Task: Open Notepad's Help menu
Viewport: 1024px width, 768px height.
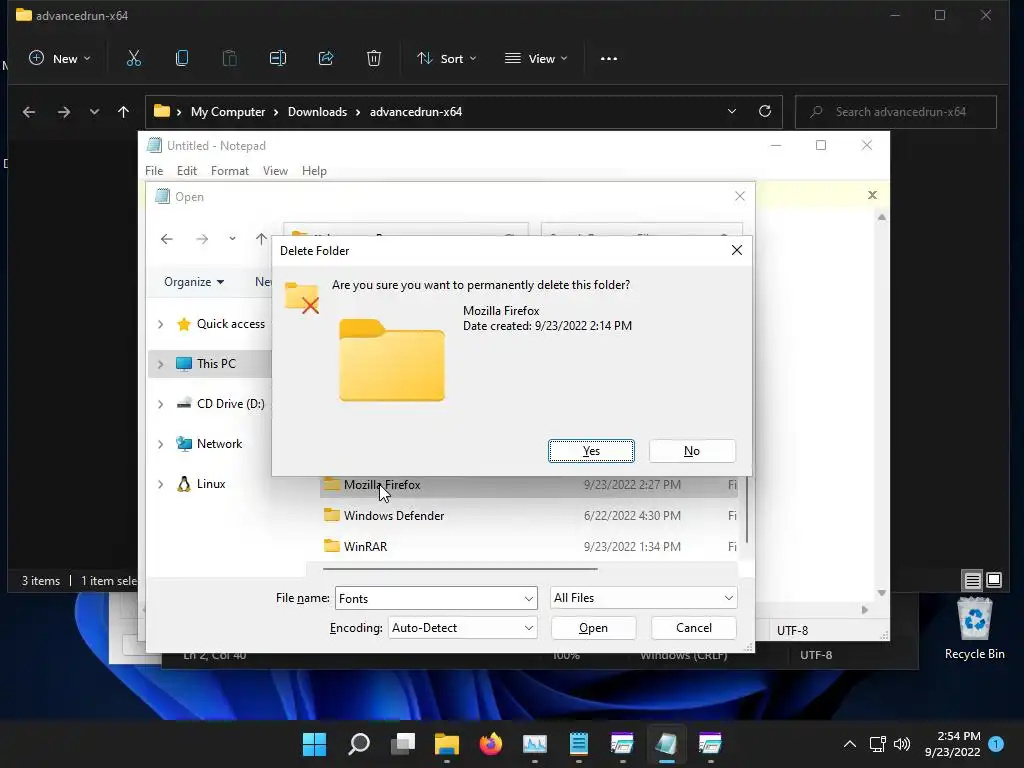Action: coord(314,171)
